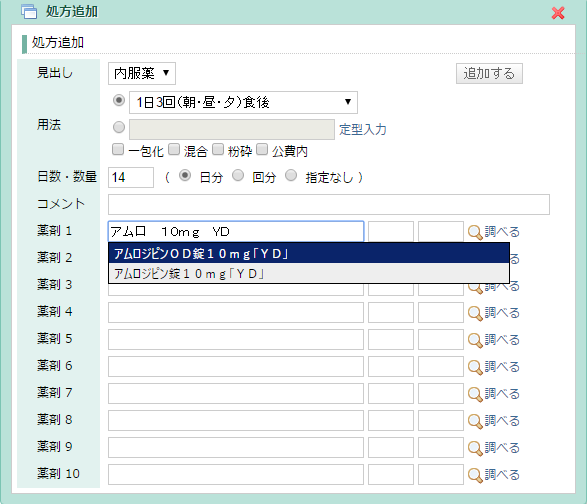Pick suggestion アムロジピン錠10mg「YD」
Viewport: 587px width, 504px height.
(x=309, y=273)
